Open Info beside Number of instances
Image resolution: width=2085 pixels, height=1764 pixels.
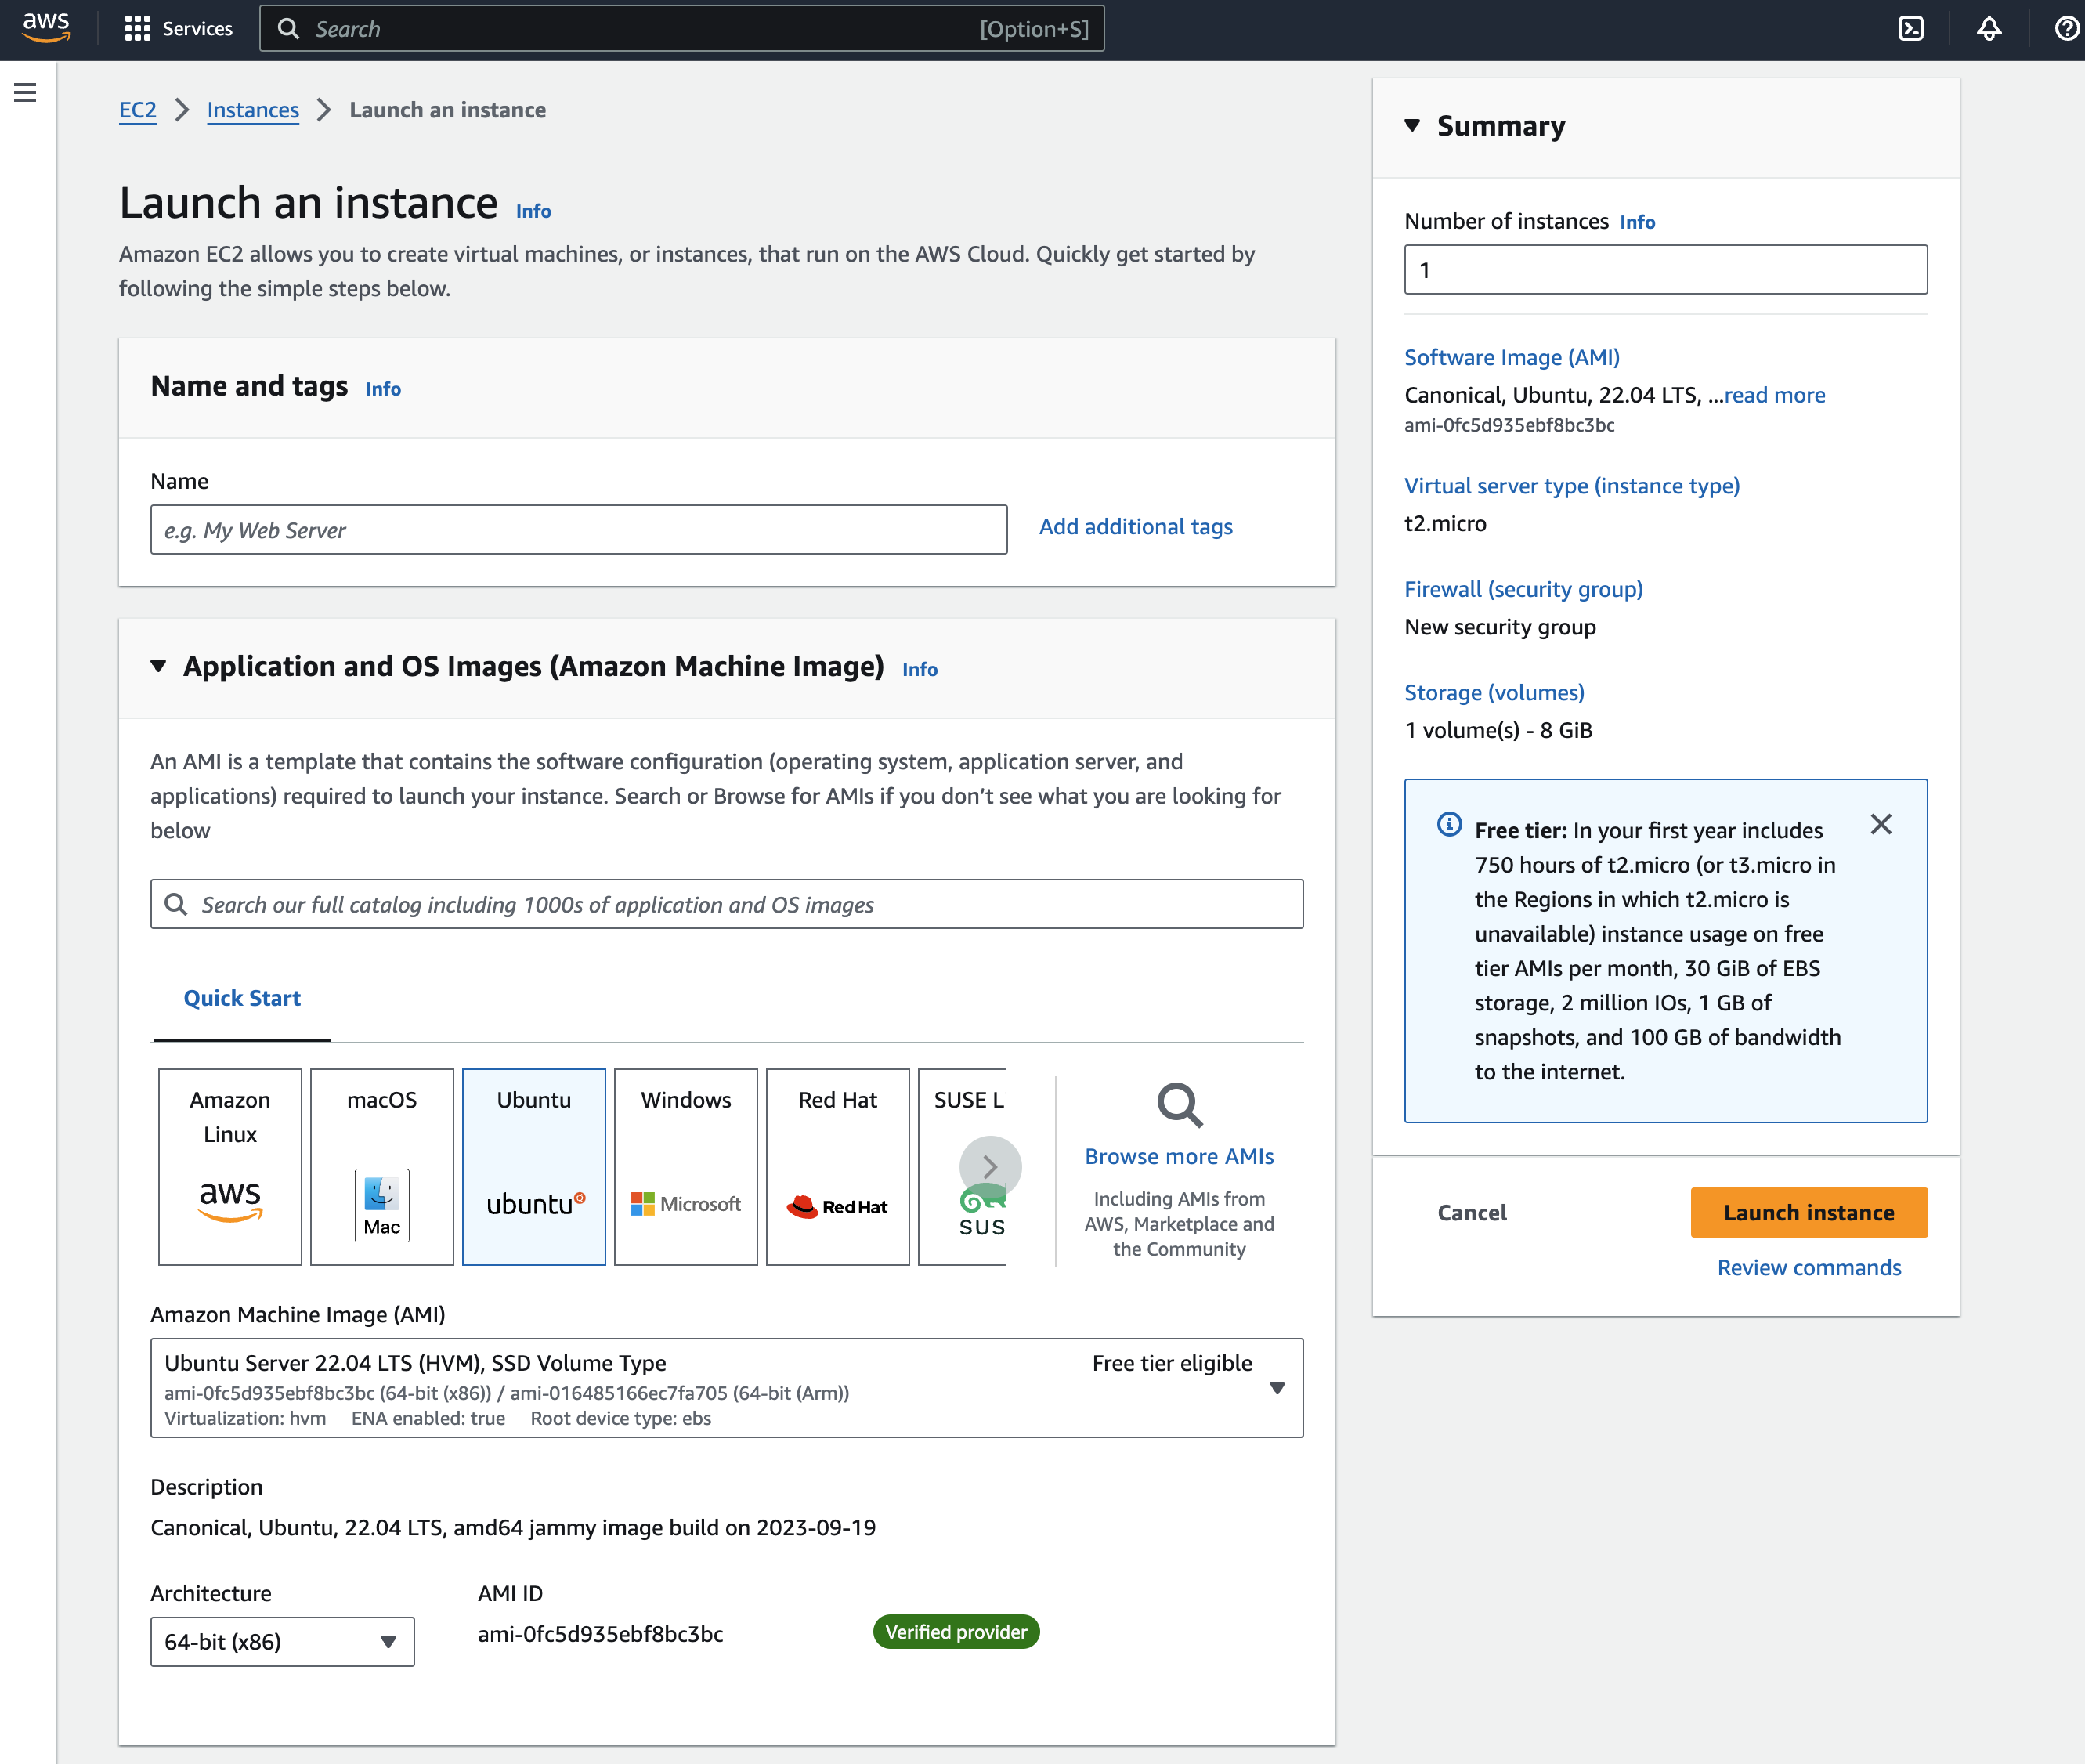pyautogui.click(x=1638, y=222)
